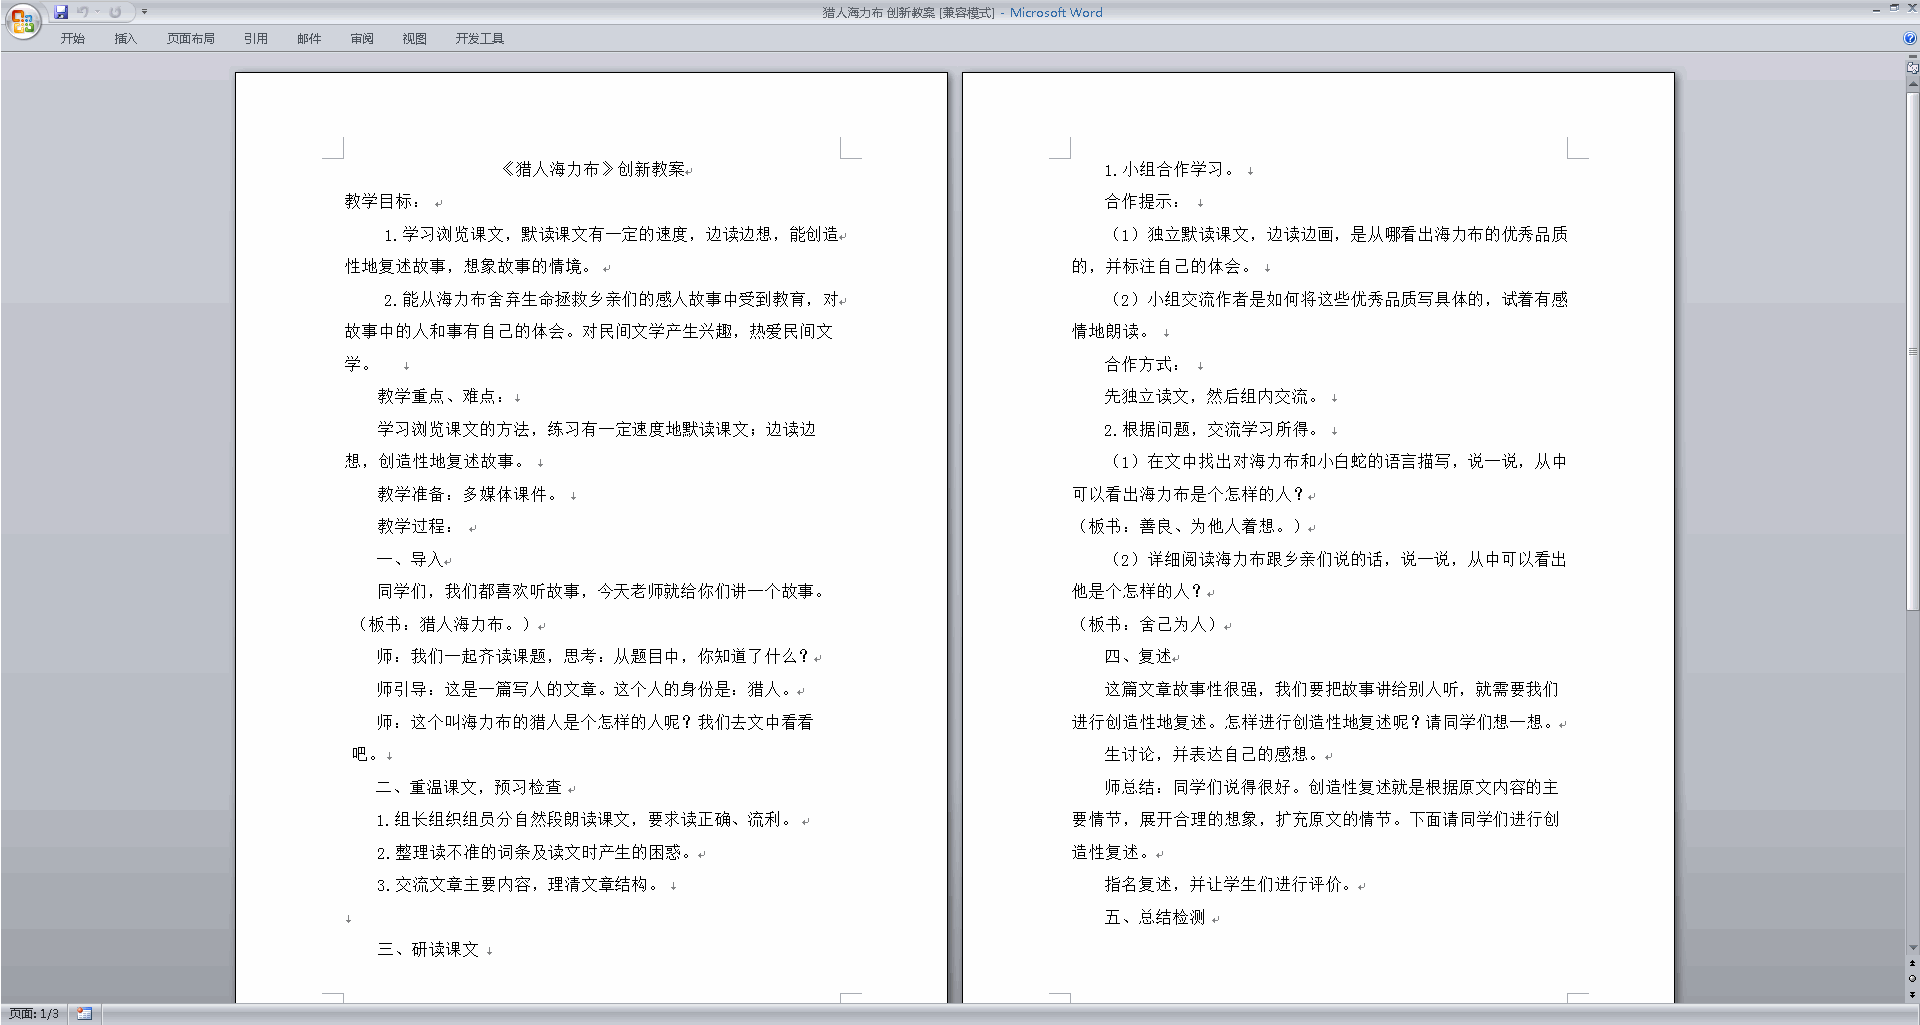
Task: Click the text 教学过程：
Action: click(x=417, y=526)
